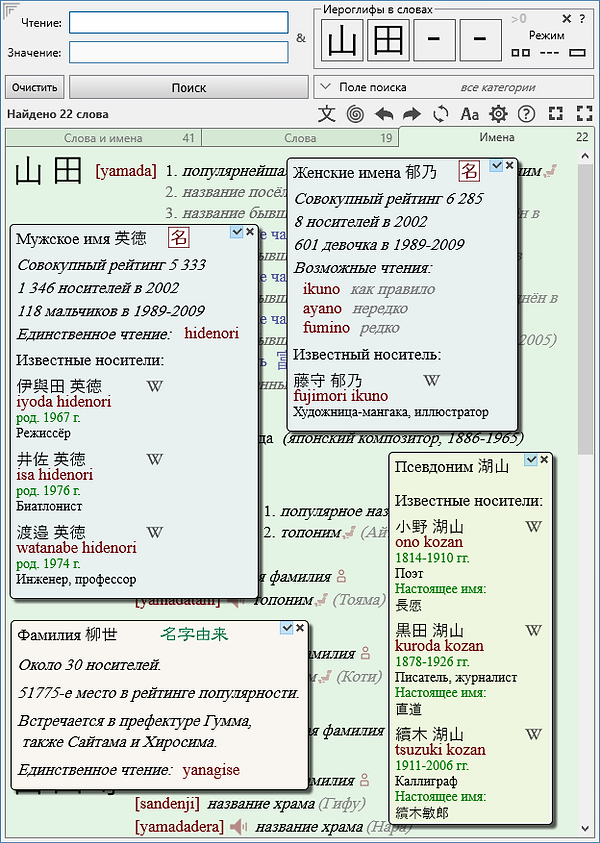Open Wikipedia W icon for fujimori ikuno
The width and height of the screenshot is (600, 843).
click(432, 381)
